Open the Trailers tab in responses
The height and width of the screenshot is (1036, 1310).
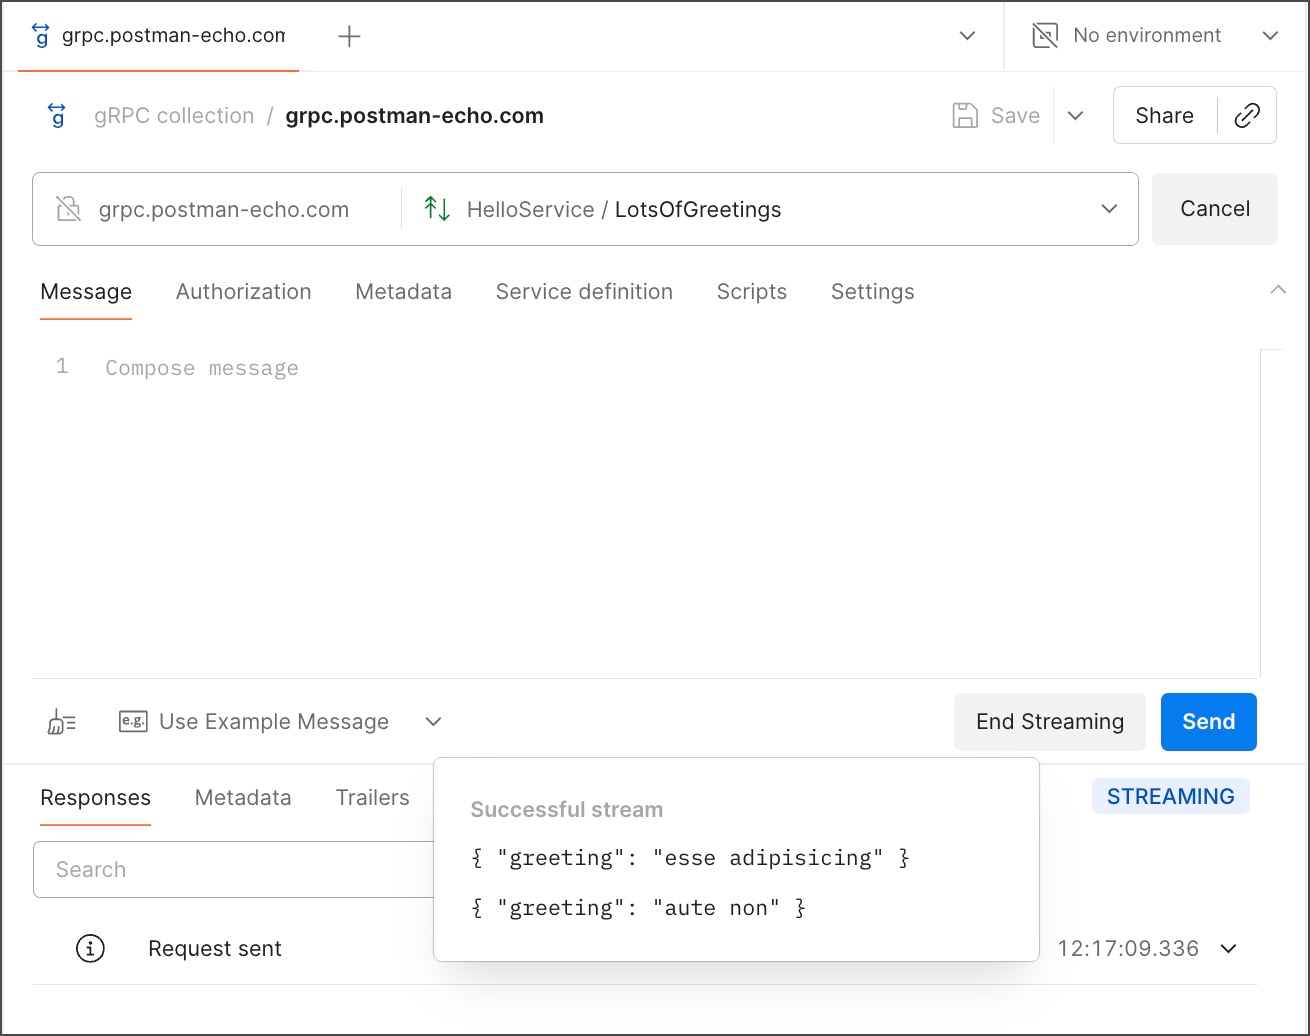point(372,797)
